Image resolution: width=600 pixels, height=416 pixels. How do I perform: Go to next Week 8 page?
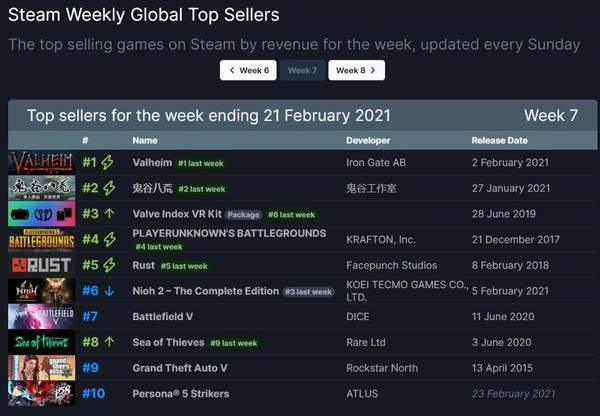pyautogui.click(x=356, y=70)
